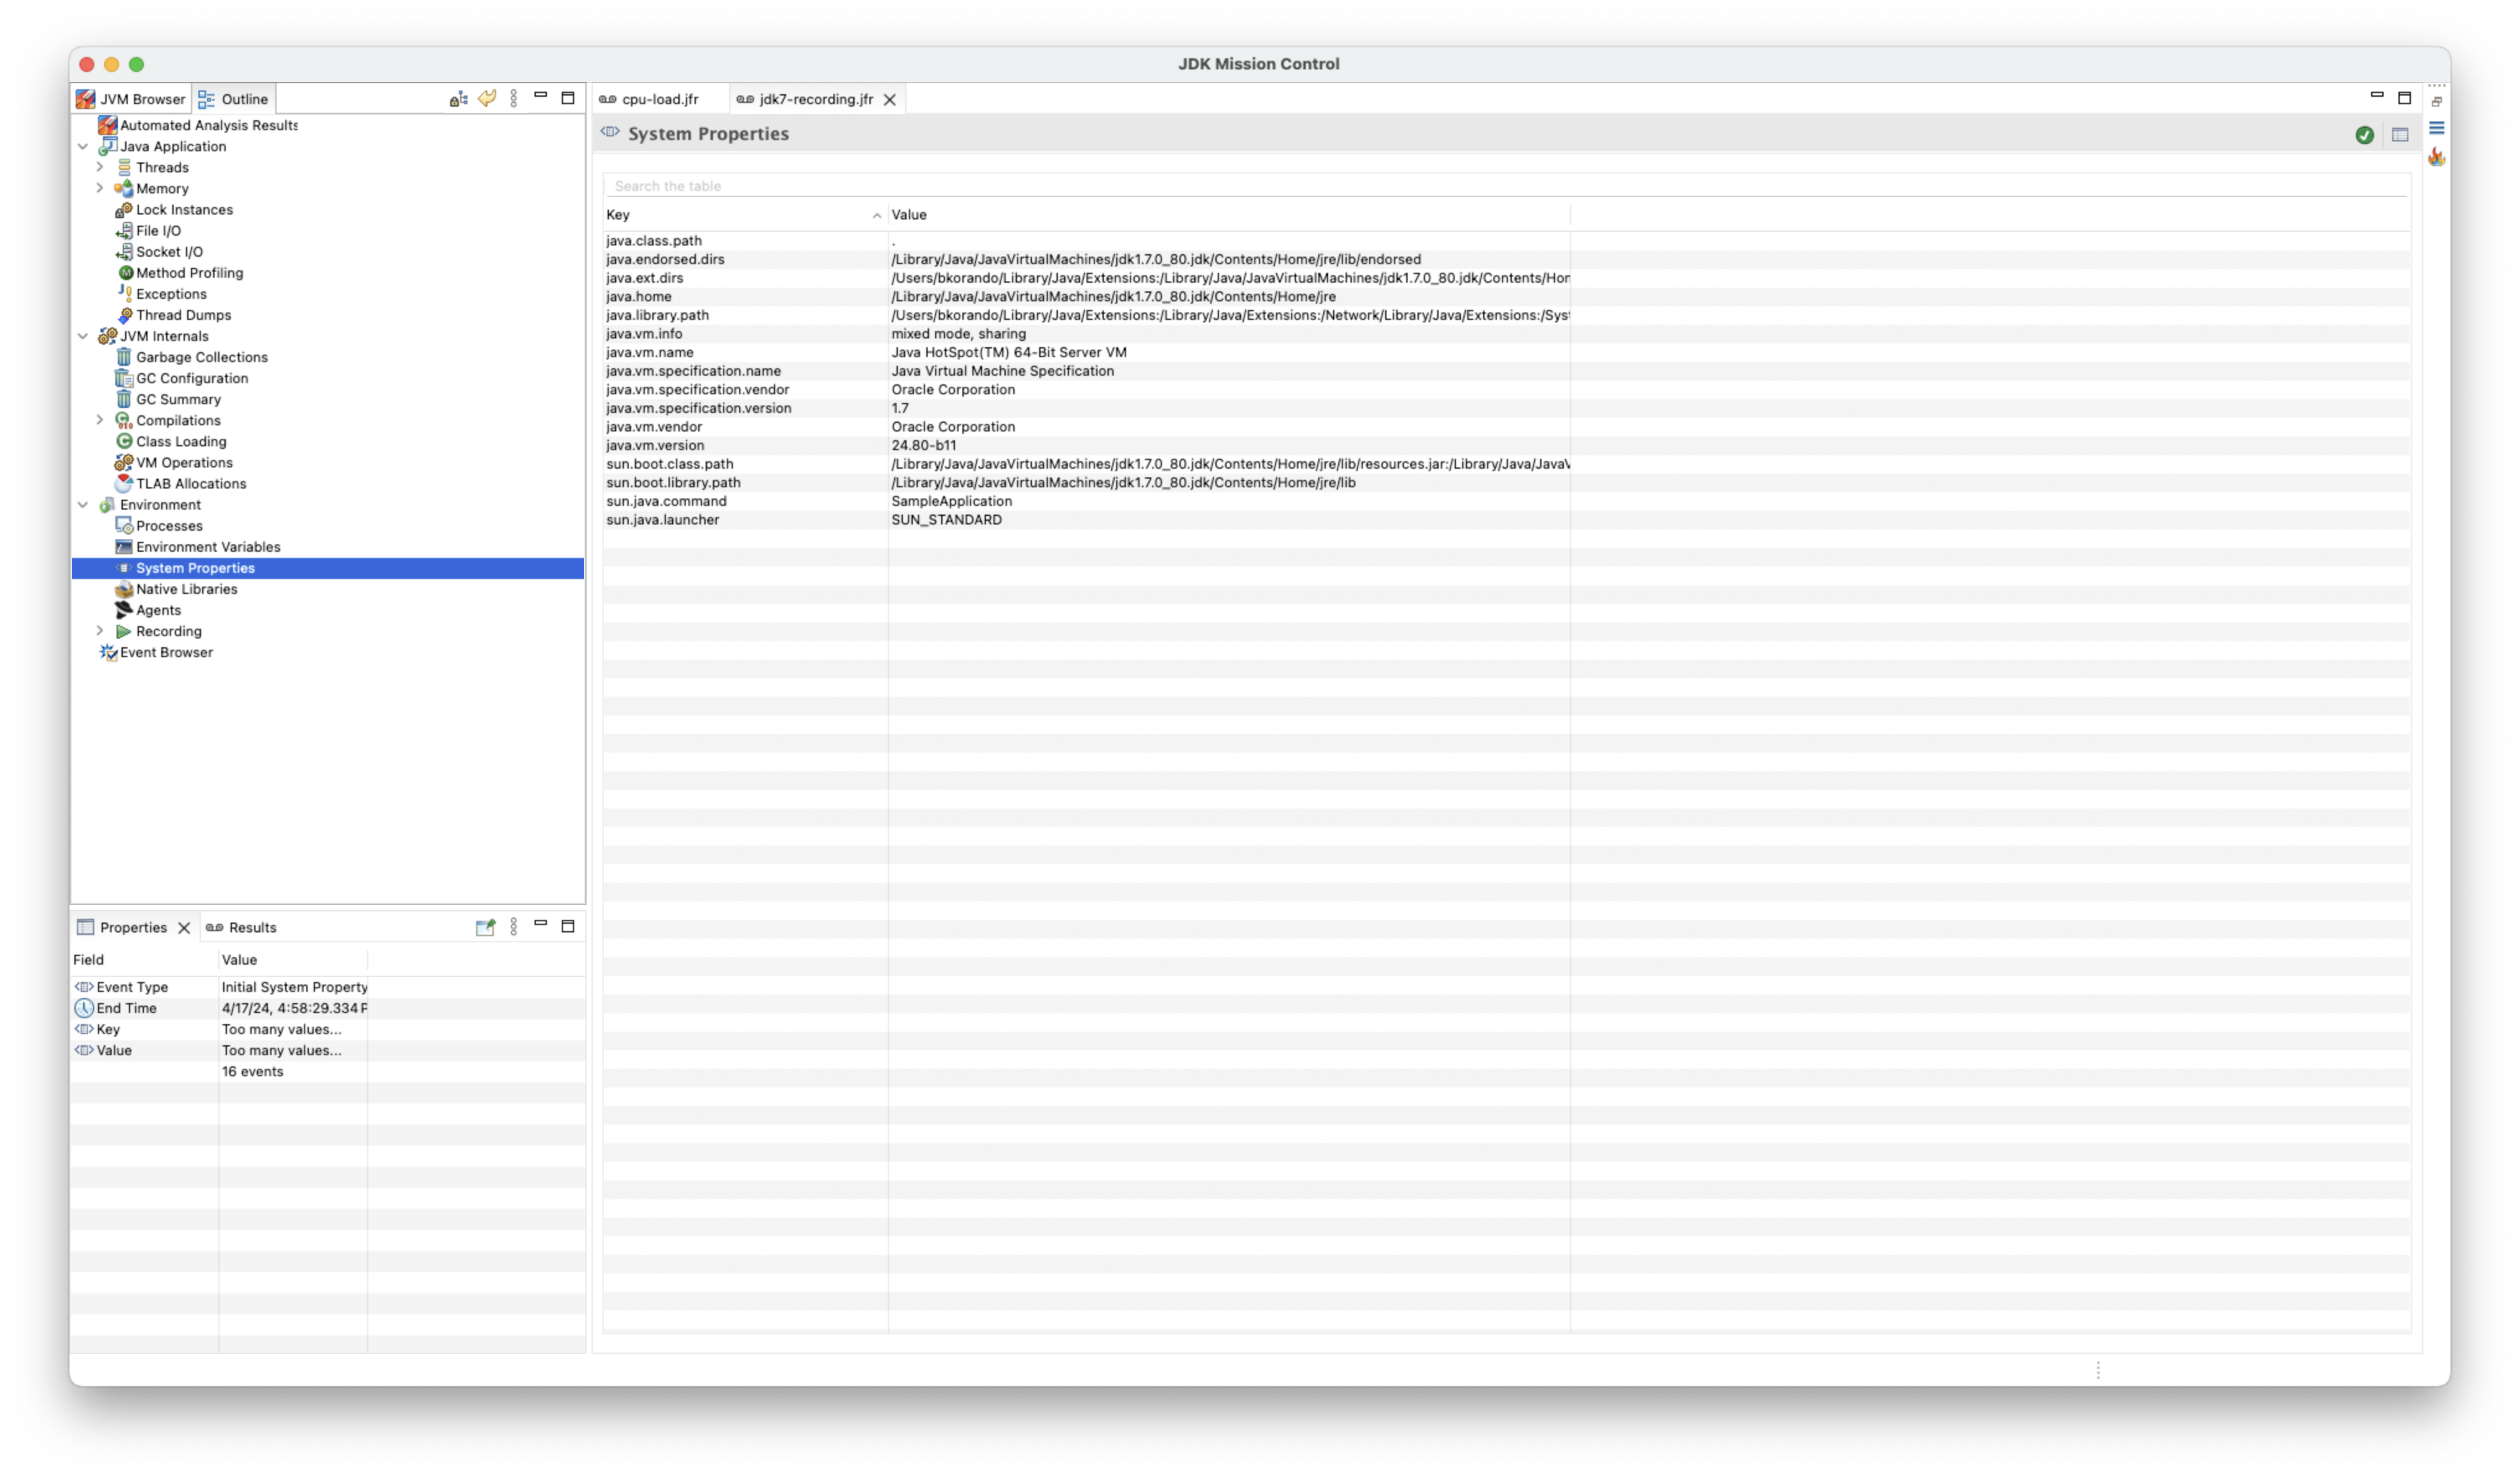Image resolution: width=2520 pixels, height=1478 pixels.
Task: Click the Properties panel export icon
Action: [x=485, y=927]
